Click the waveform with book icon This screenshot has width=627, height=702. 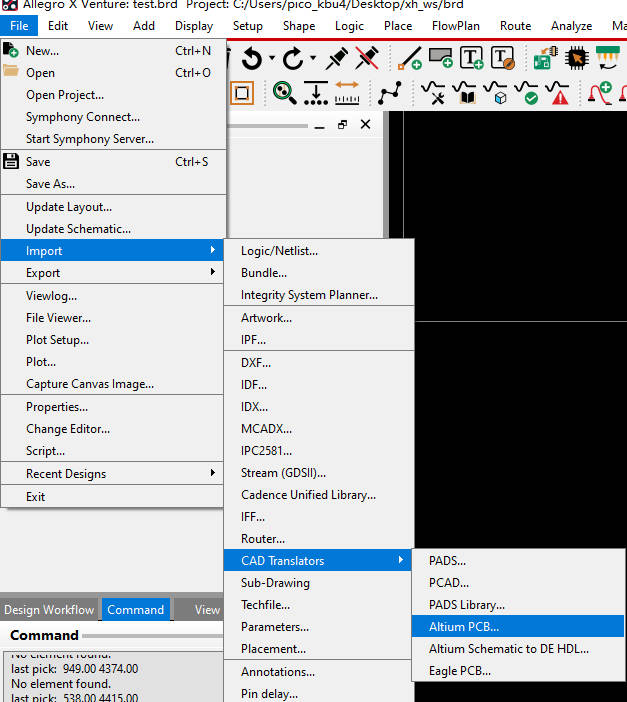pos(464,93)
